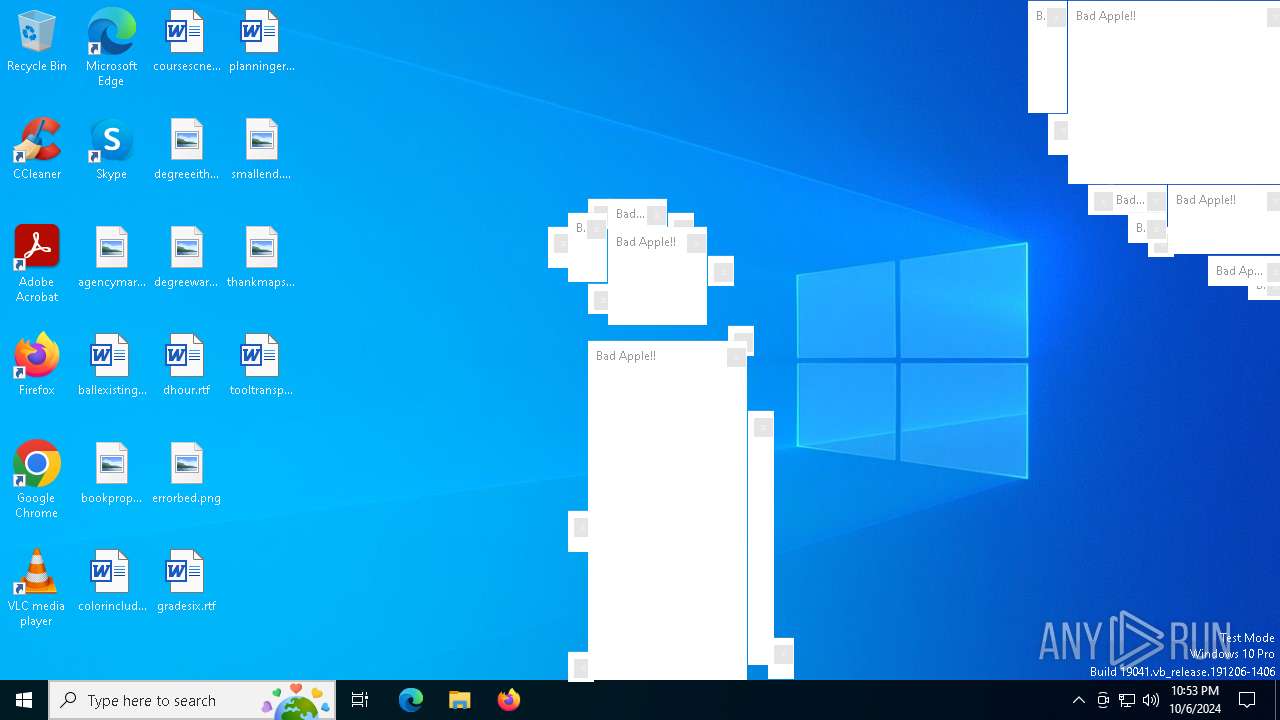
Task: Open File Explorer from the taskbar
Action: tap(460, 700)
